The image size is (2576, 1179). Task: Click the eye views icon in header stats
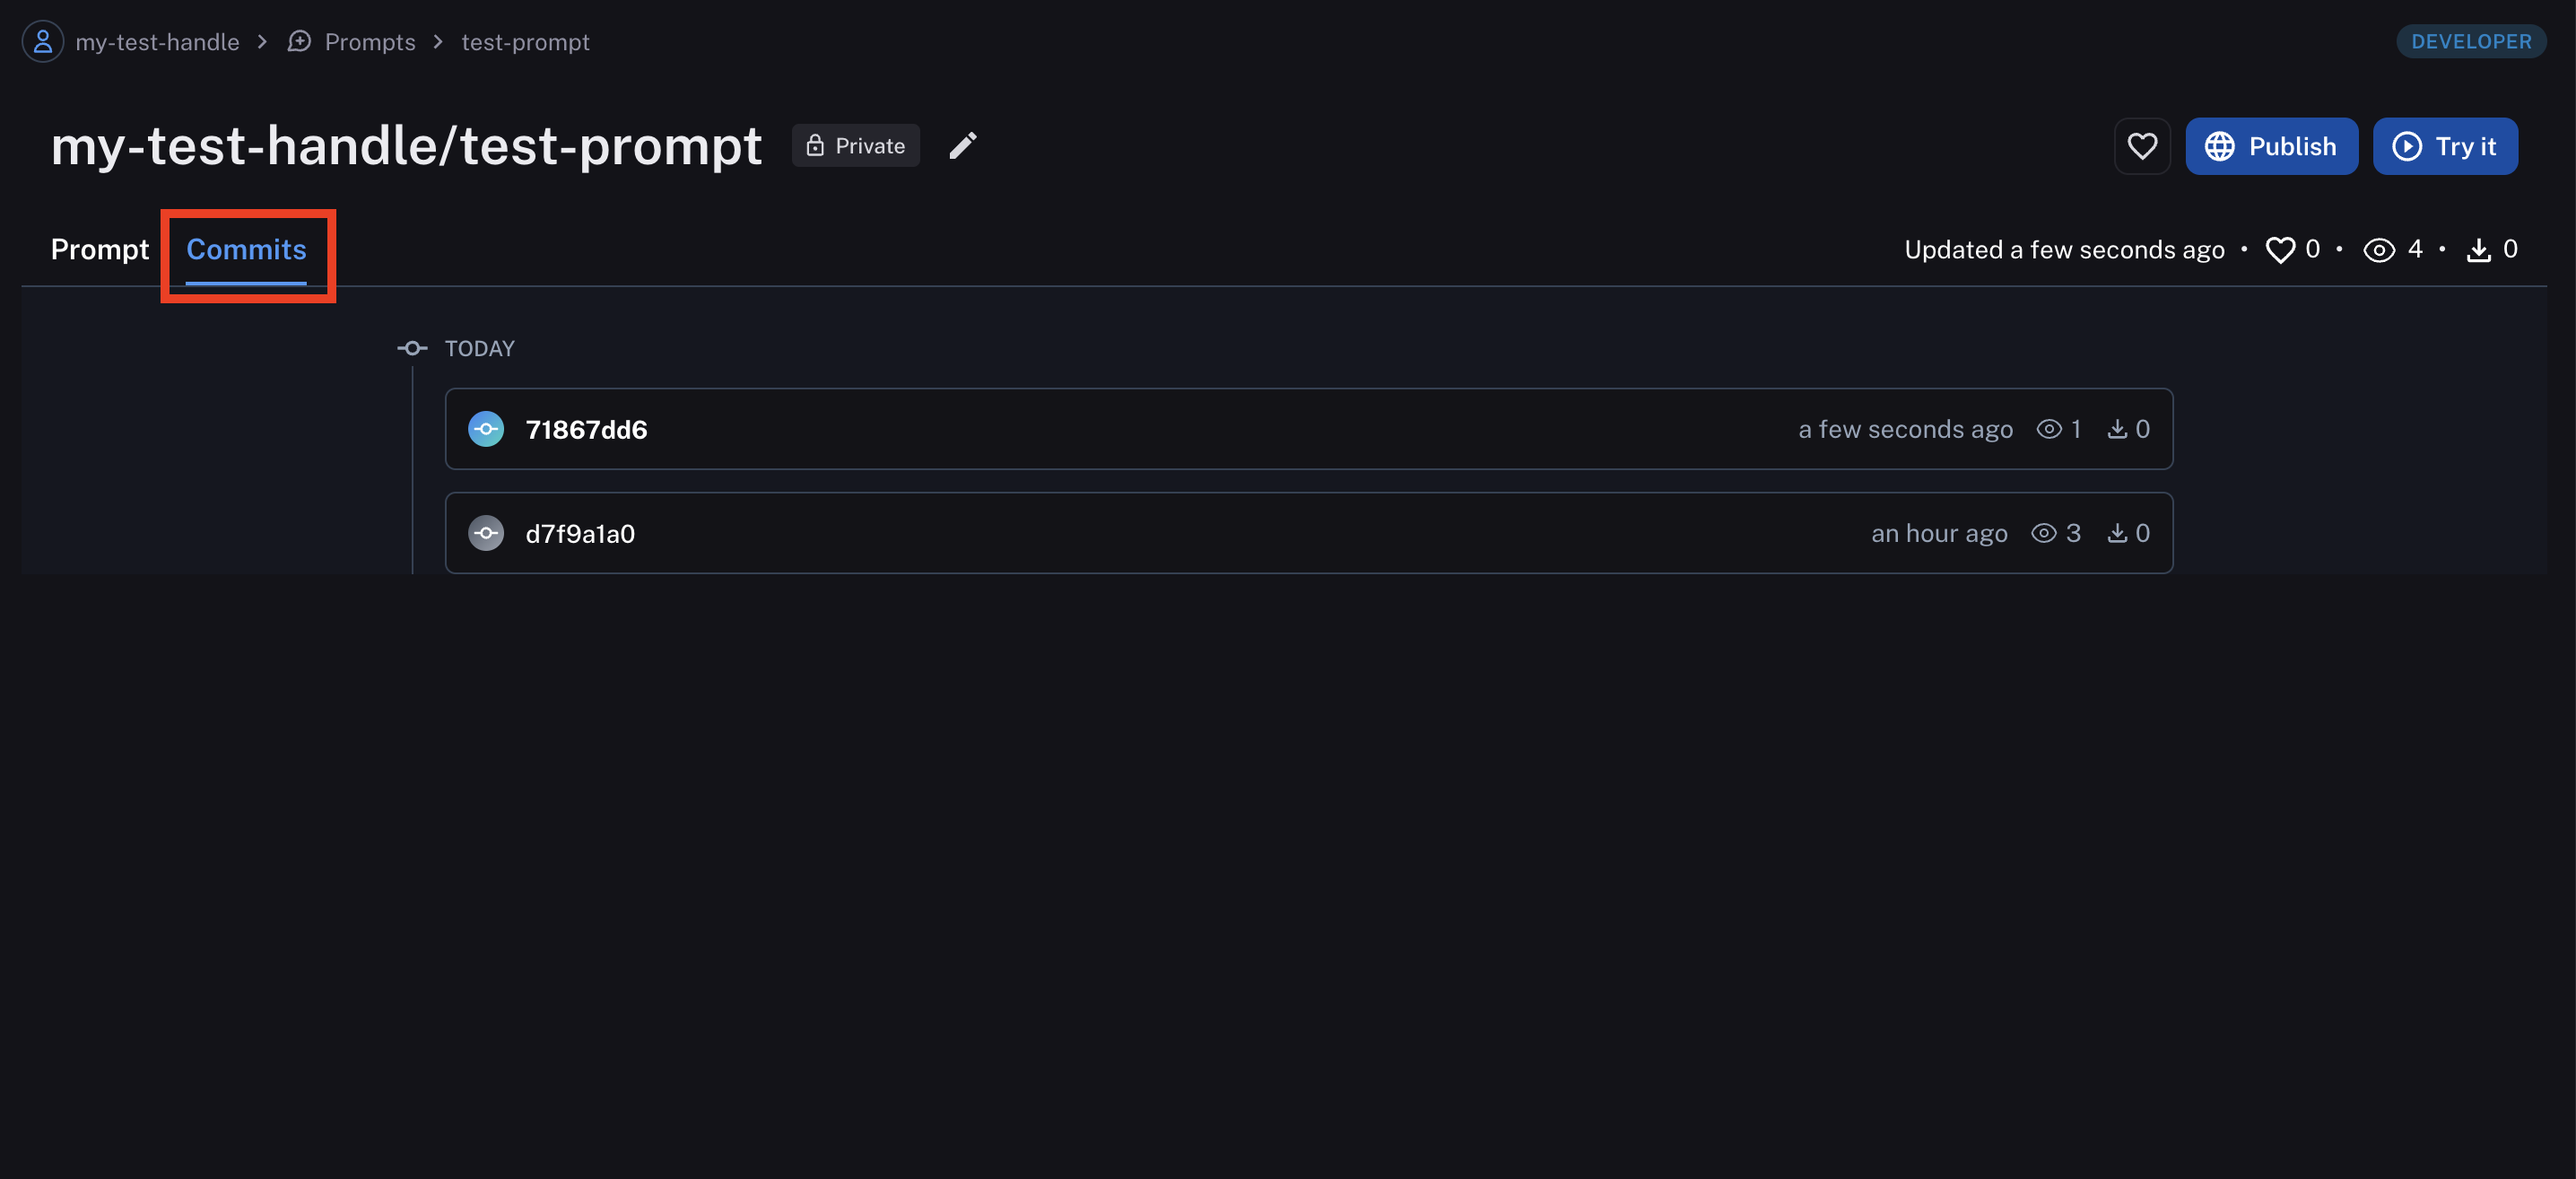pos(2378,250)
